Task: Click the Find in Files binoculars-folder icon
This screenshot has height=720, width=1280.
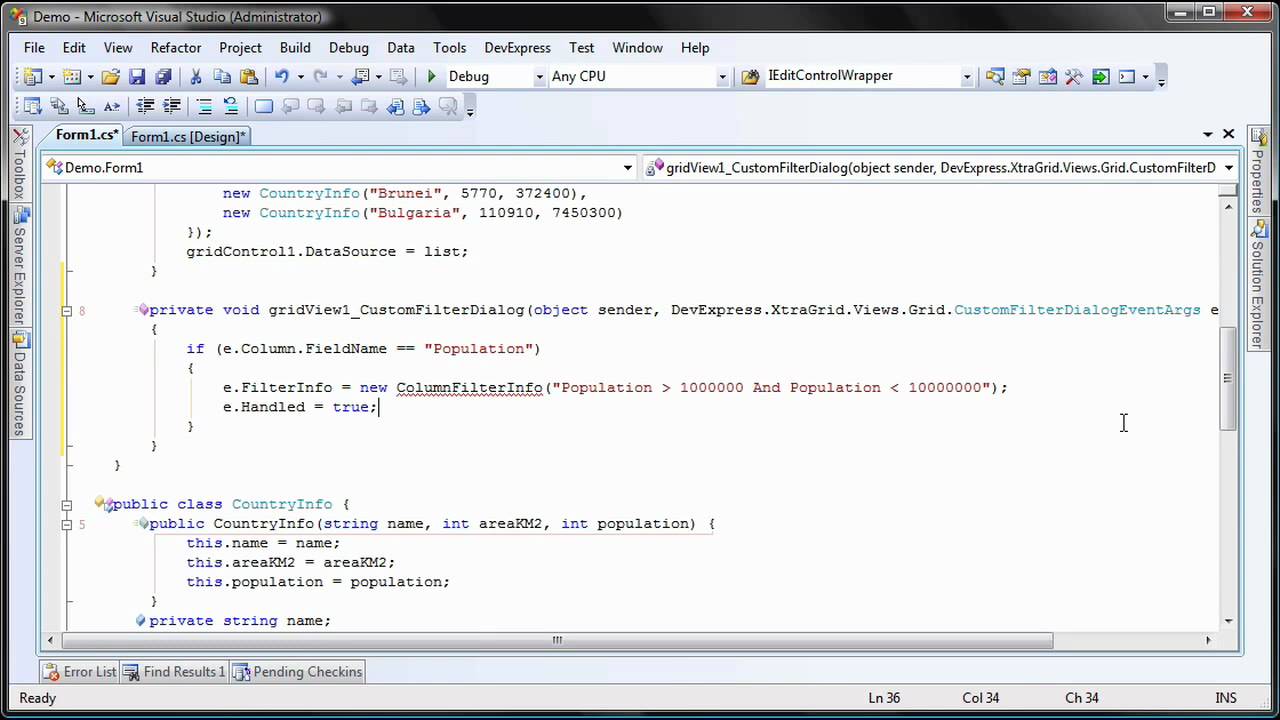Action: (749, 76)
